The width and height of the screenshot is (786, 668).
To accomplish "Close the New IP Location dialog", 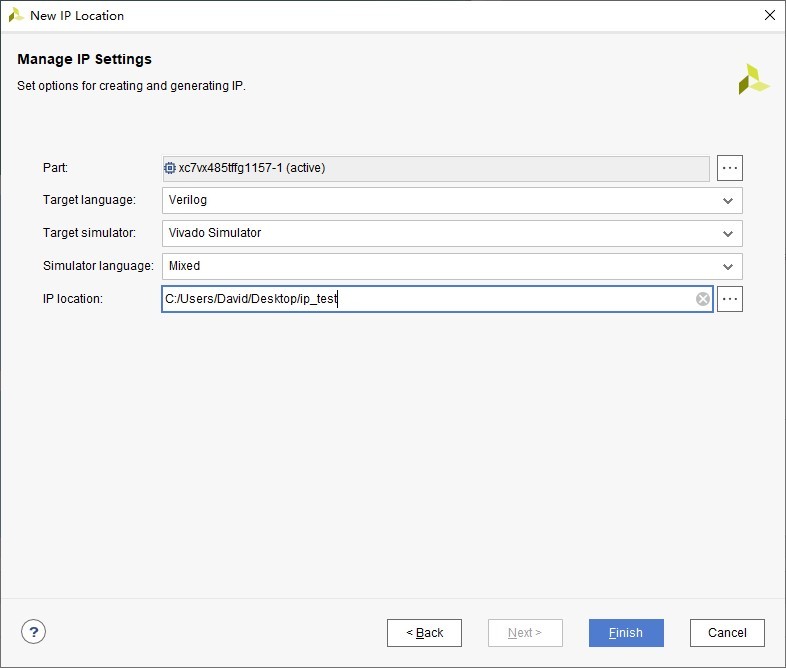I will [770, 15].
